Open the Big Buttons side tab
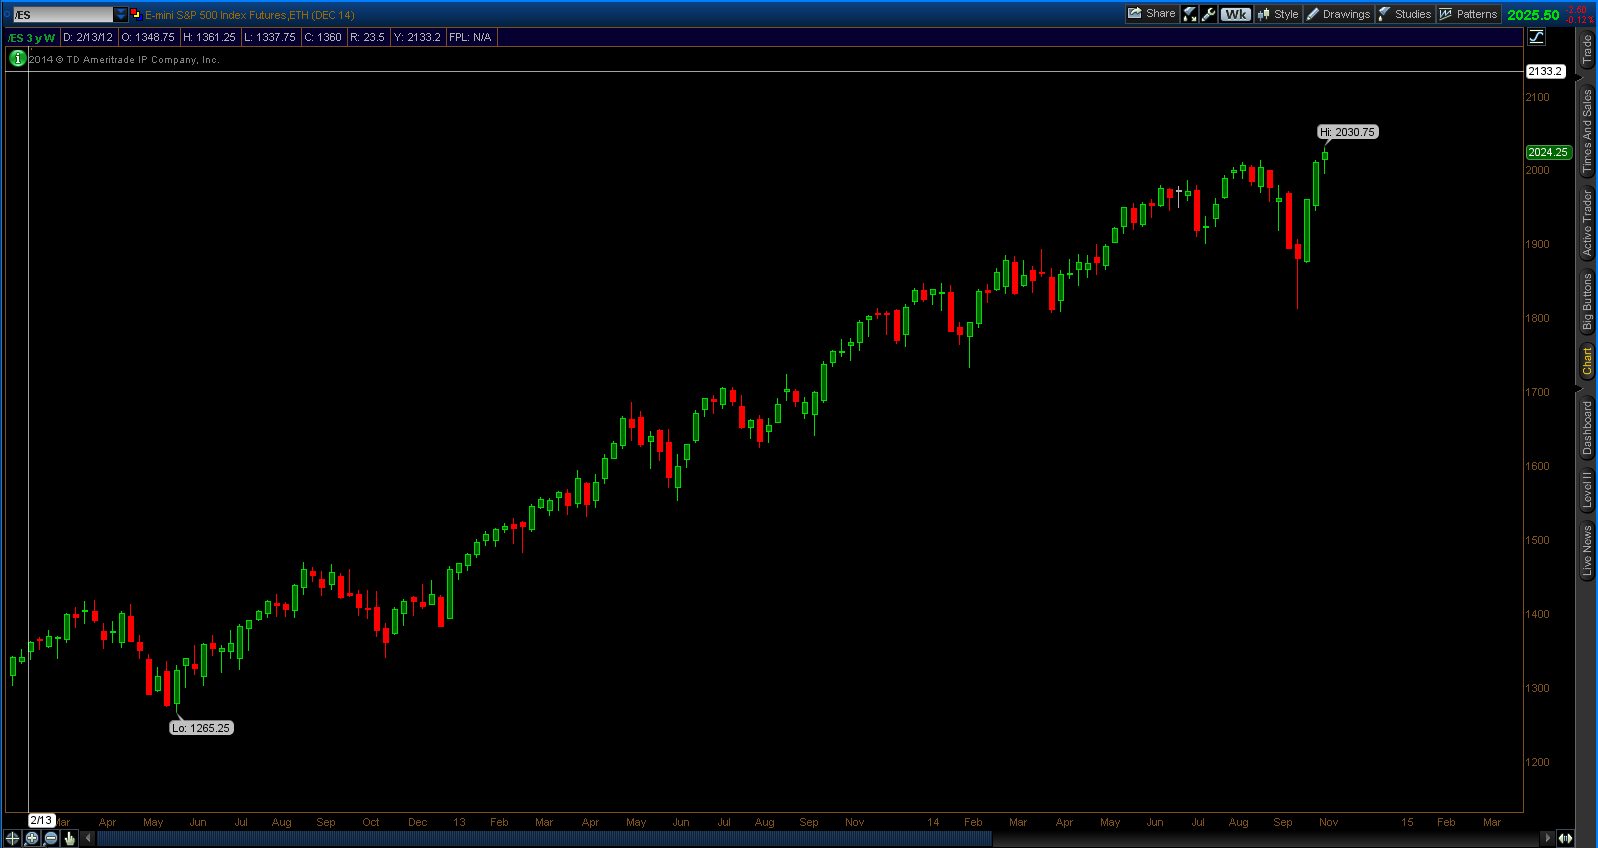The image size is (1598, 848). click(1587, 301)
